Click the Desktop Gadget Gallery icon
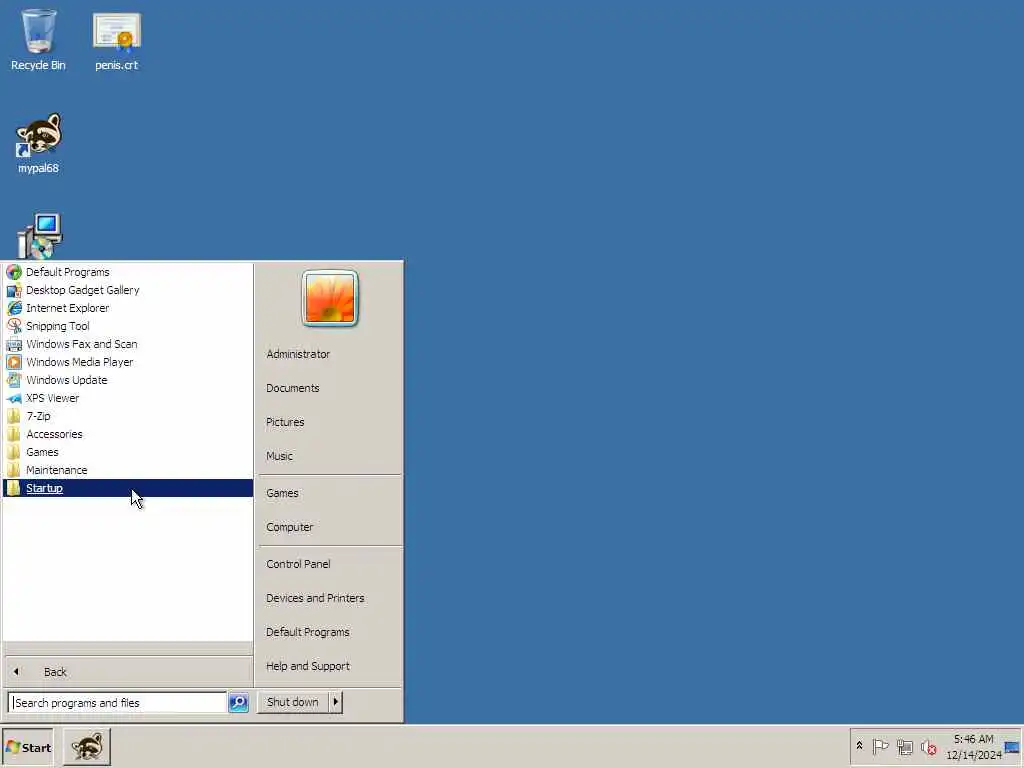This screenshot has width=1024, height=768. (14, 290)
